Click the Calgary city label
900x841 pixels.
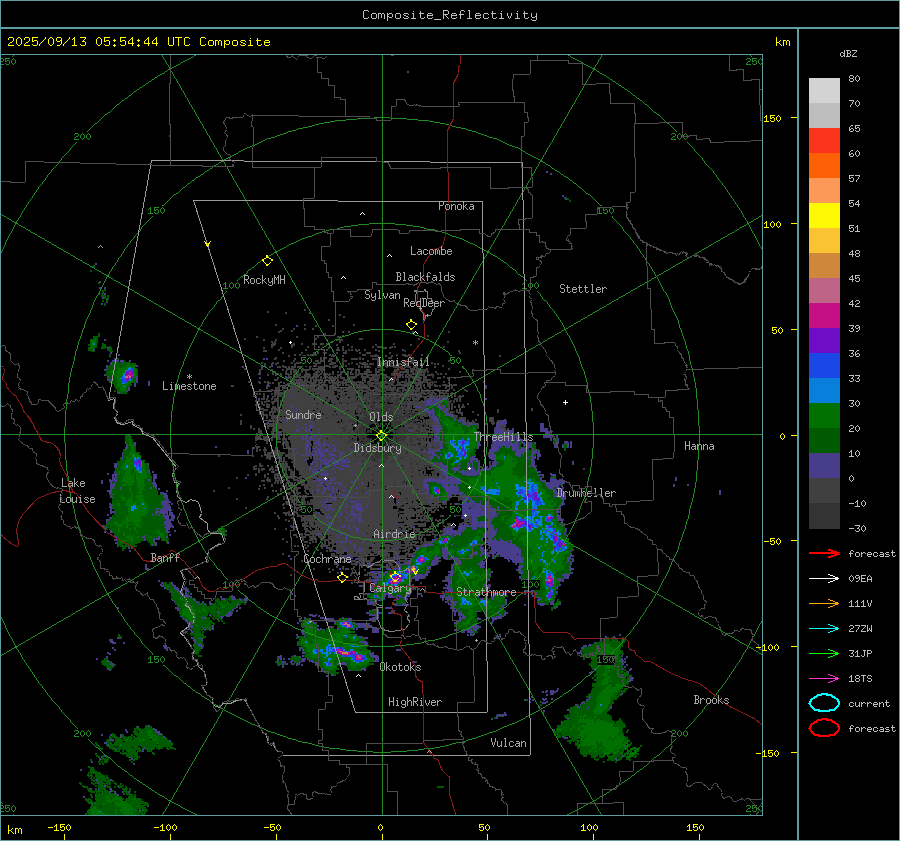pyautogui.click(x=390, y=588)
